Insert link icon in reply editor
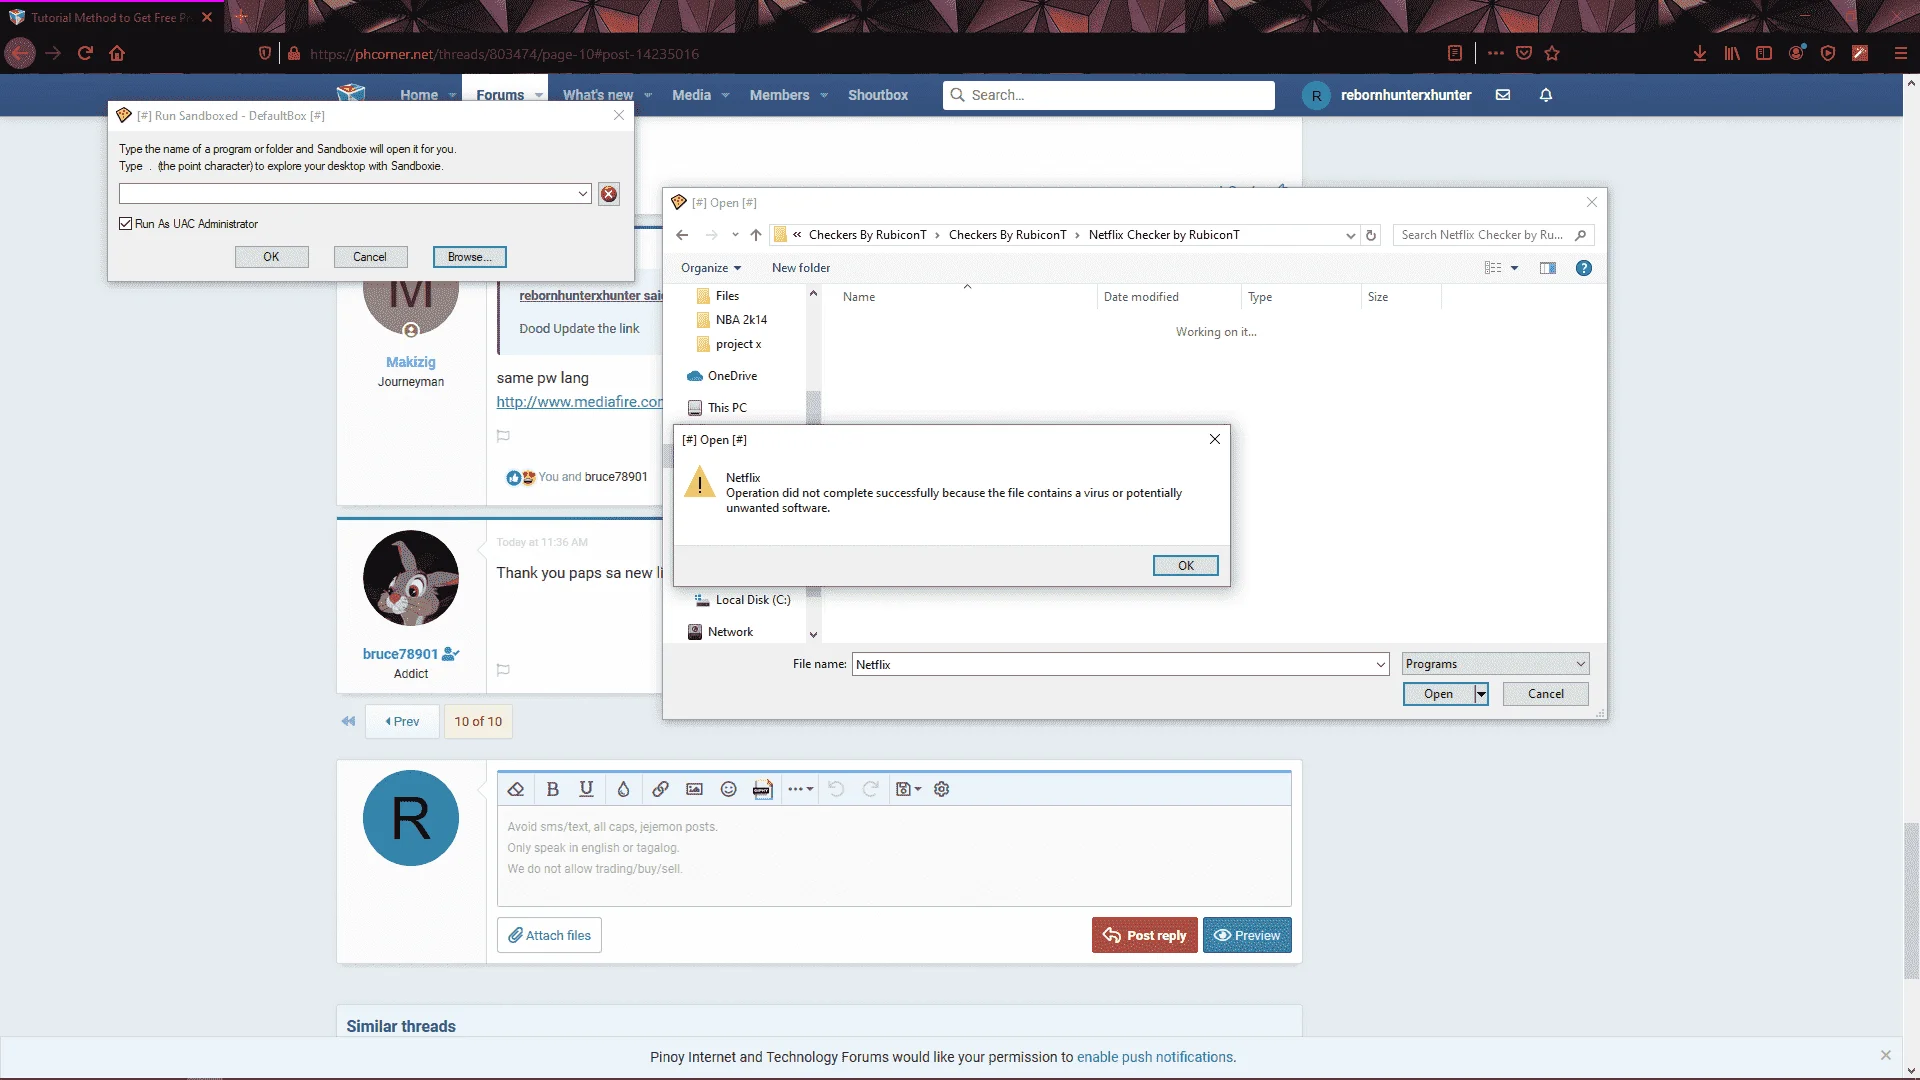The width and height of the screenshot is (1920, 1080). pos(660,789)
